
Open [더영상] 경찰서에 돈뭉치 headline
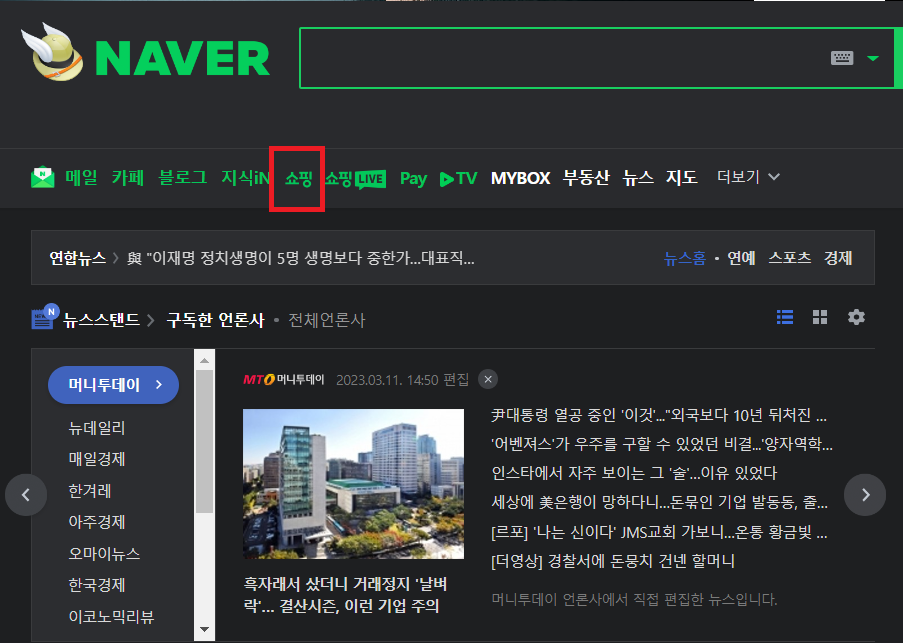click(613, 561)
